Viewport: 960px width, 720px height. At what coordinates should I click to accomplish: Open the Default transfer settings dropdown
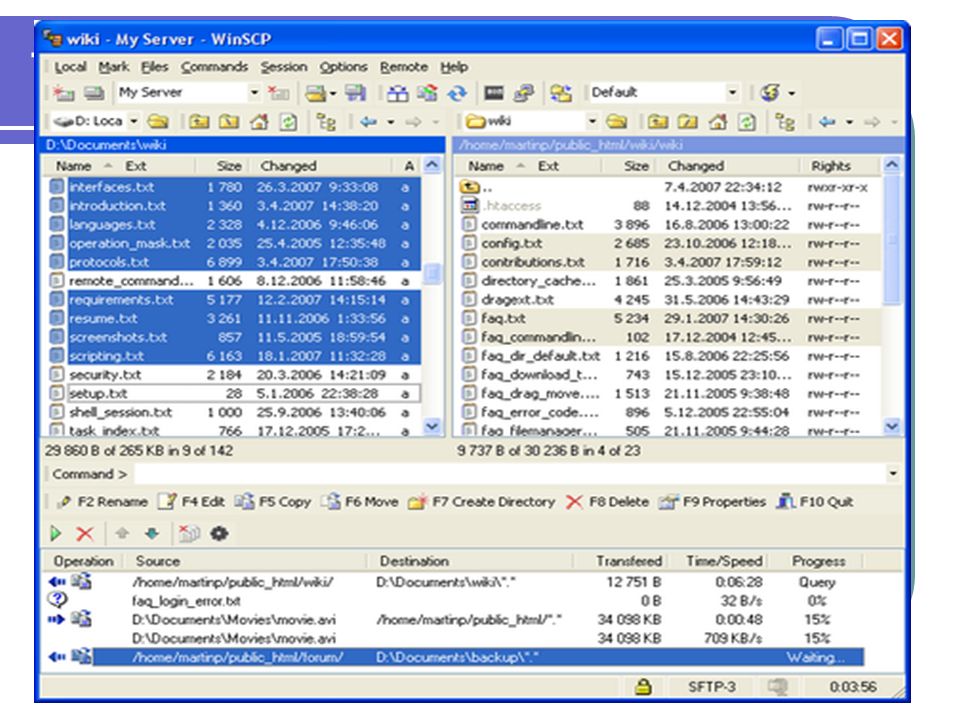point(732,93)
